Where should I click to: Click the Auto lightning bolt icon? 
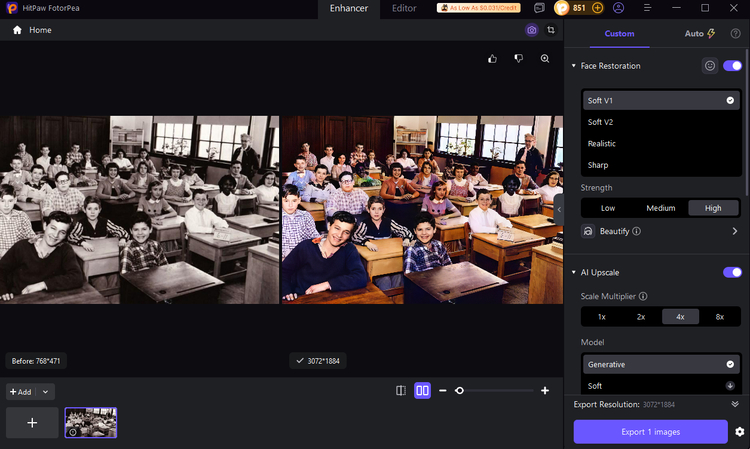[x=711, y=33]
